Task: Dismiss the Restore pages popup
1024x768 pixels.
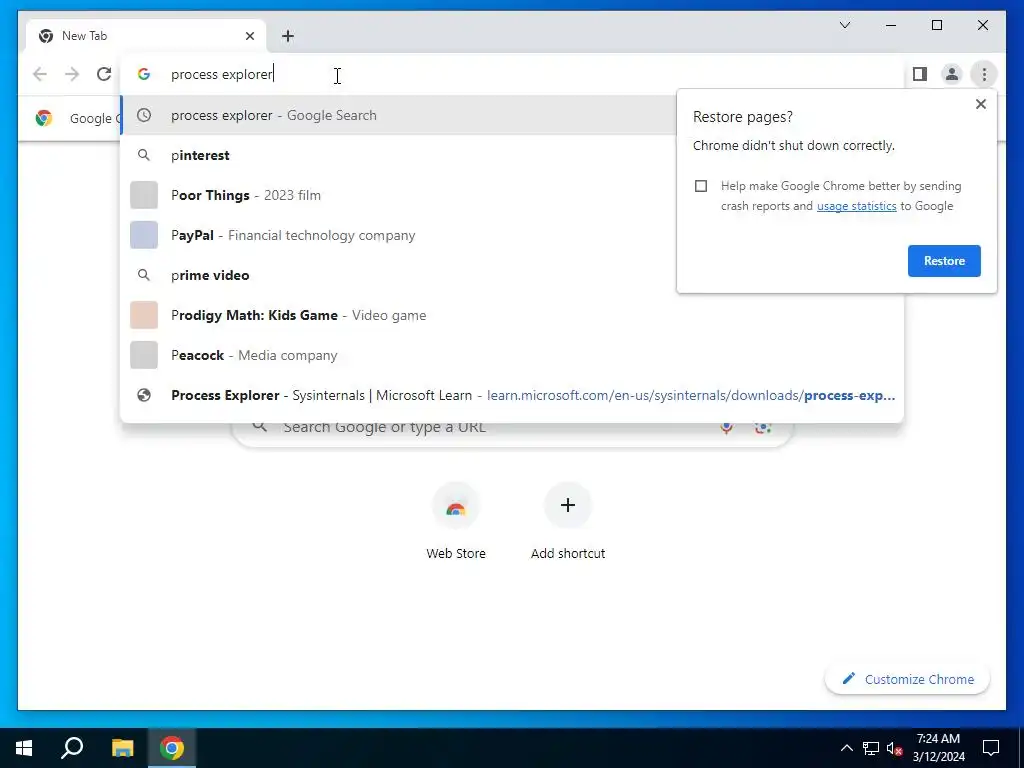Action: [x=980, y=104]
